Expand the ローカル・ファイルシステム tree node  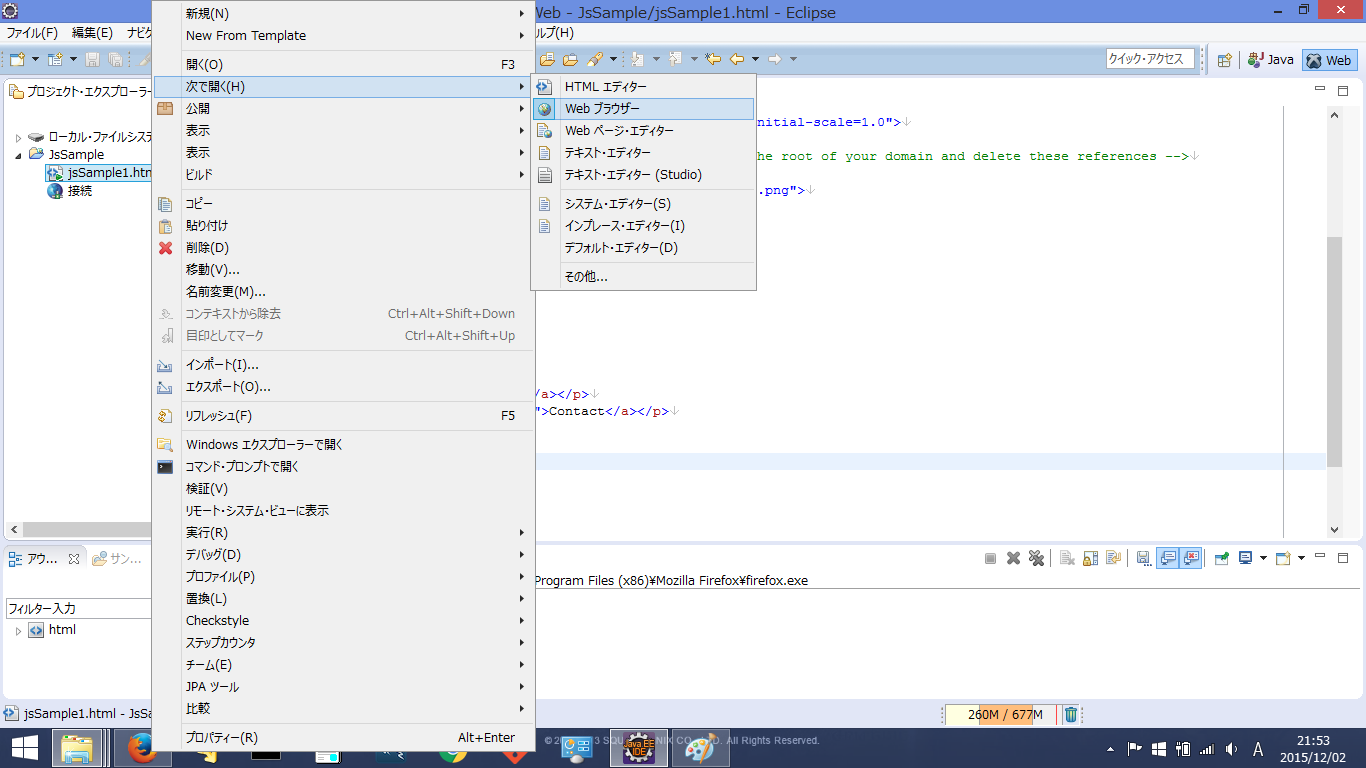coord(18,137)
